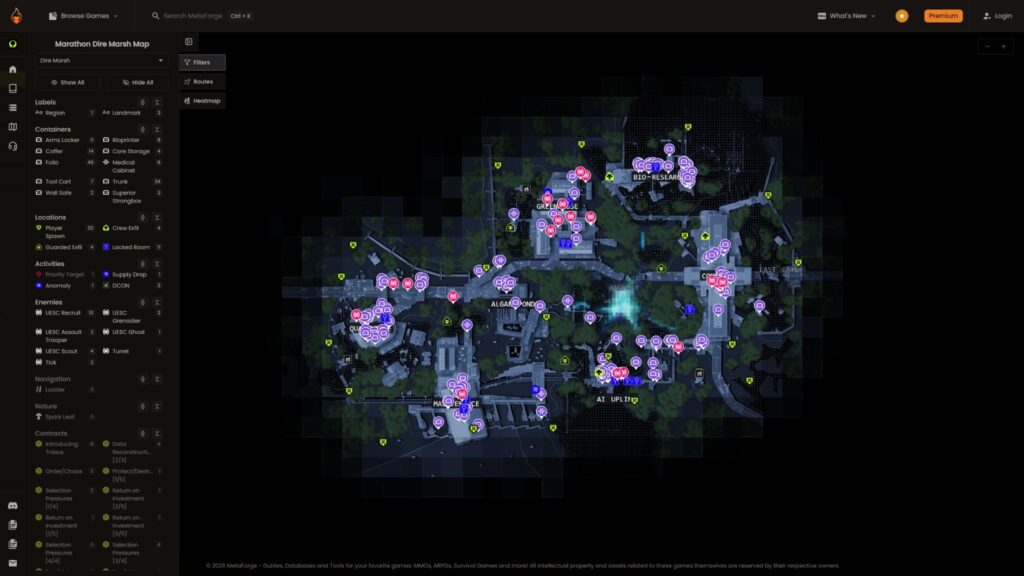Toggle the Medical Cabinet filter
1024x576 pixels.
pyautogui.click(x=132, y=166)
